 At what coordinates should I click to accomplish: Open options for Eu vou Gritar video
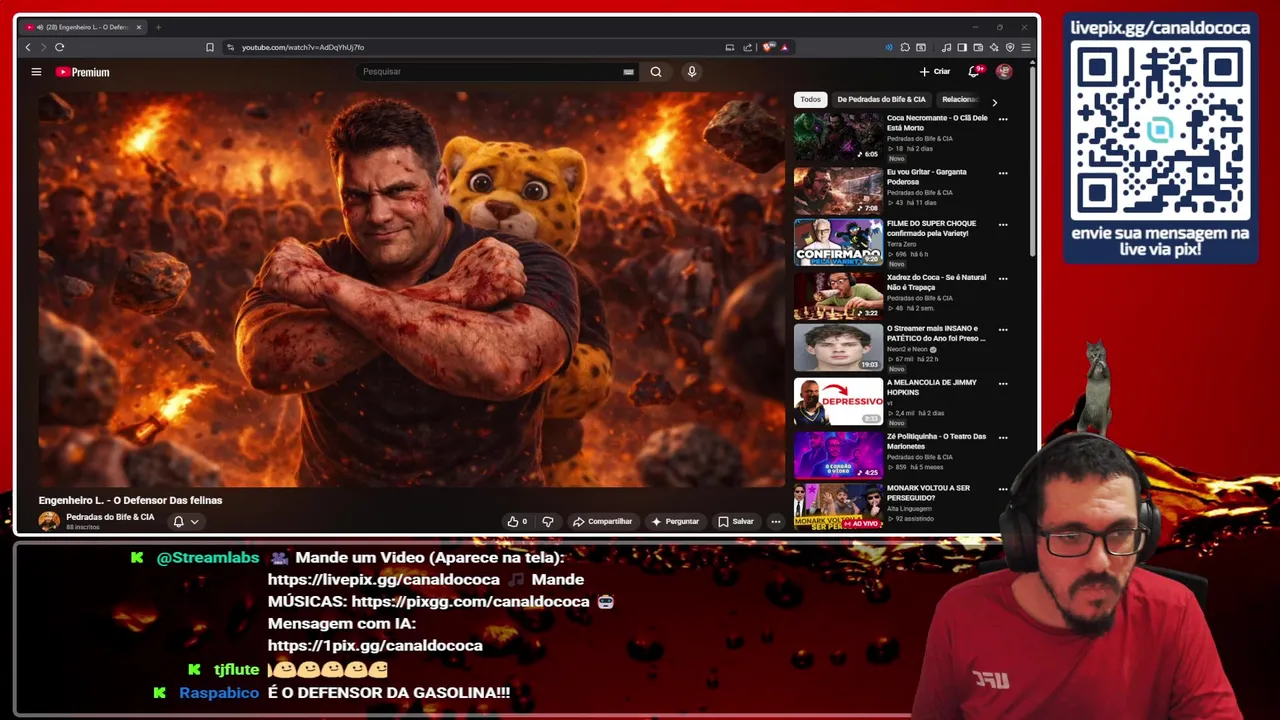[x=1003, y=173]
